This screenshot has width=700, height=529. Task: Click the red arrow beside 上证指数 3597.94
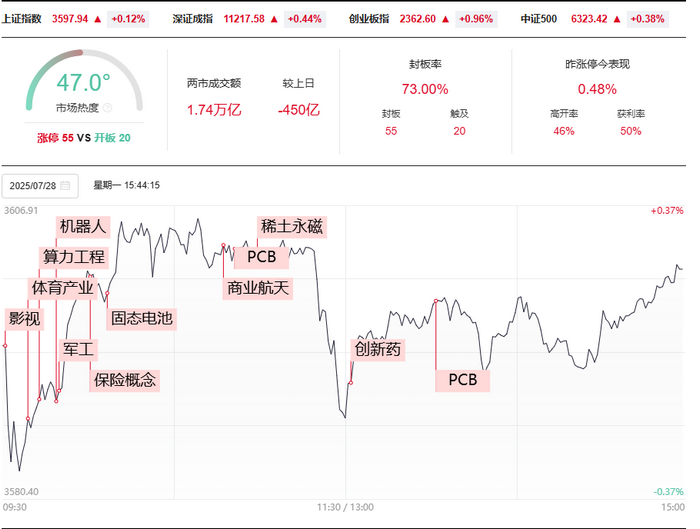98,19
